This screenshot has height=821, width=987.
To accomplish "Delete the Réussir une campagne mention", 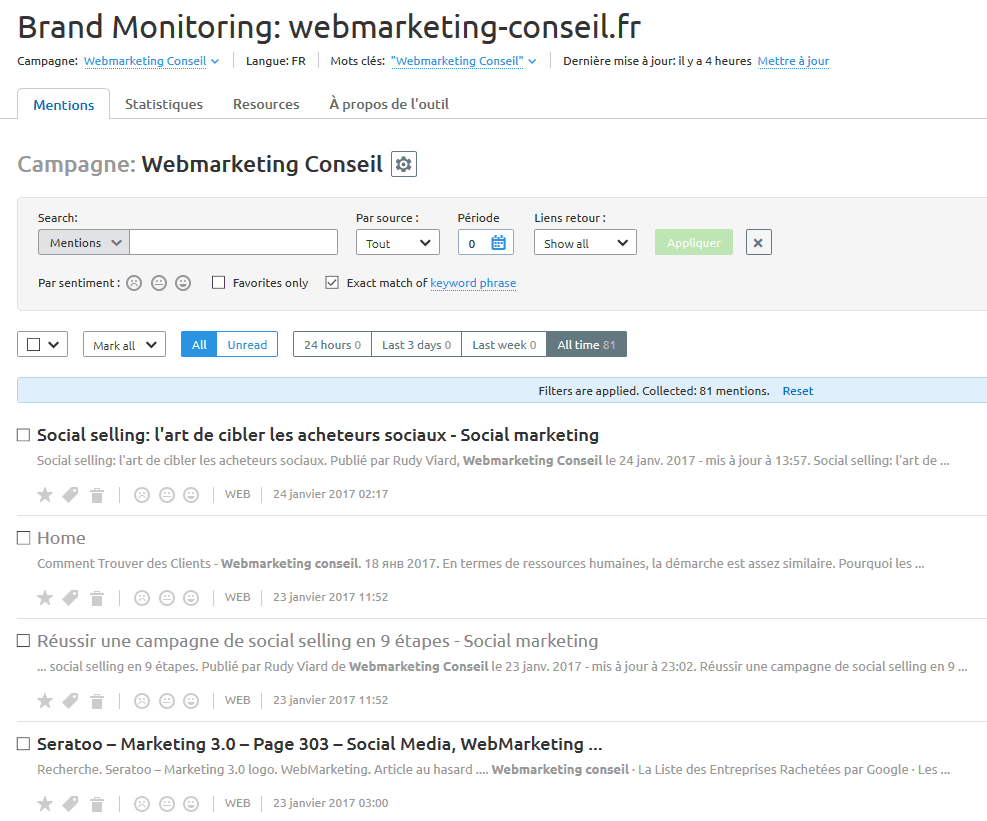I will [97, 701].
